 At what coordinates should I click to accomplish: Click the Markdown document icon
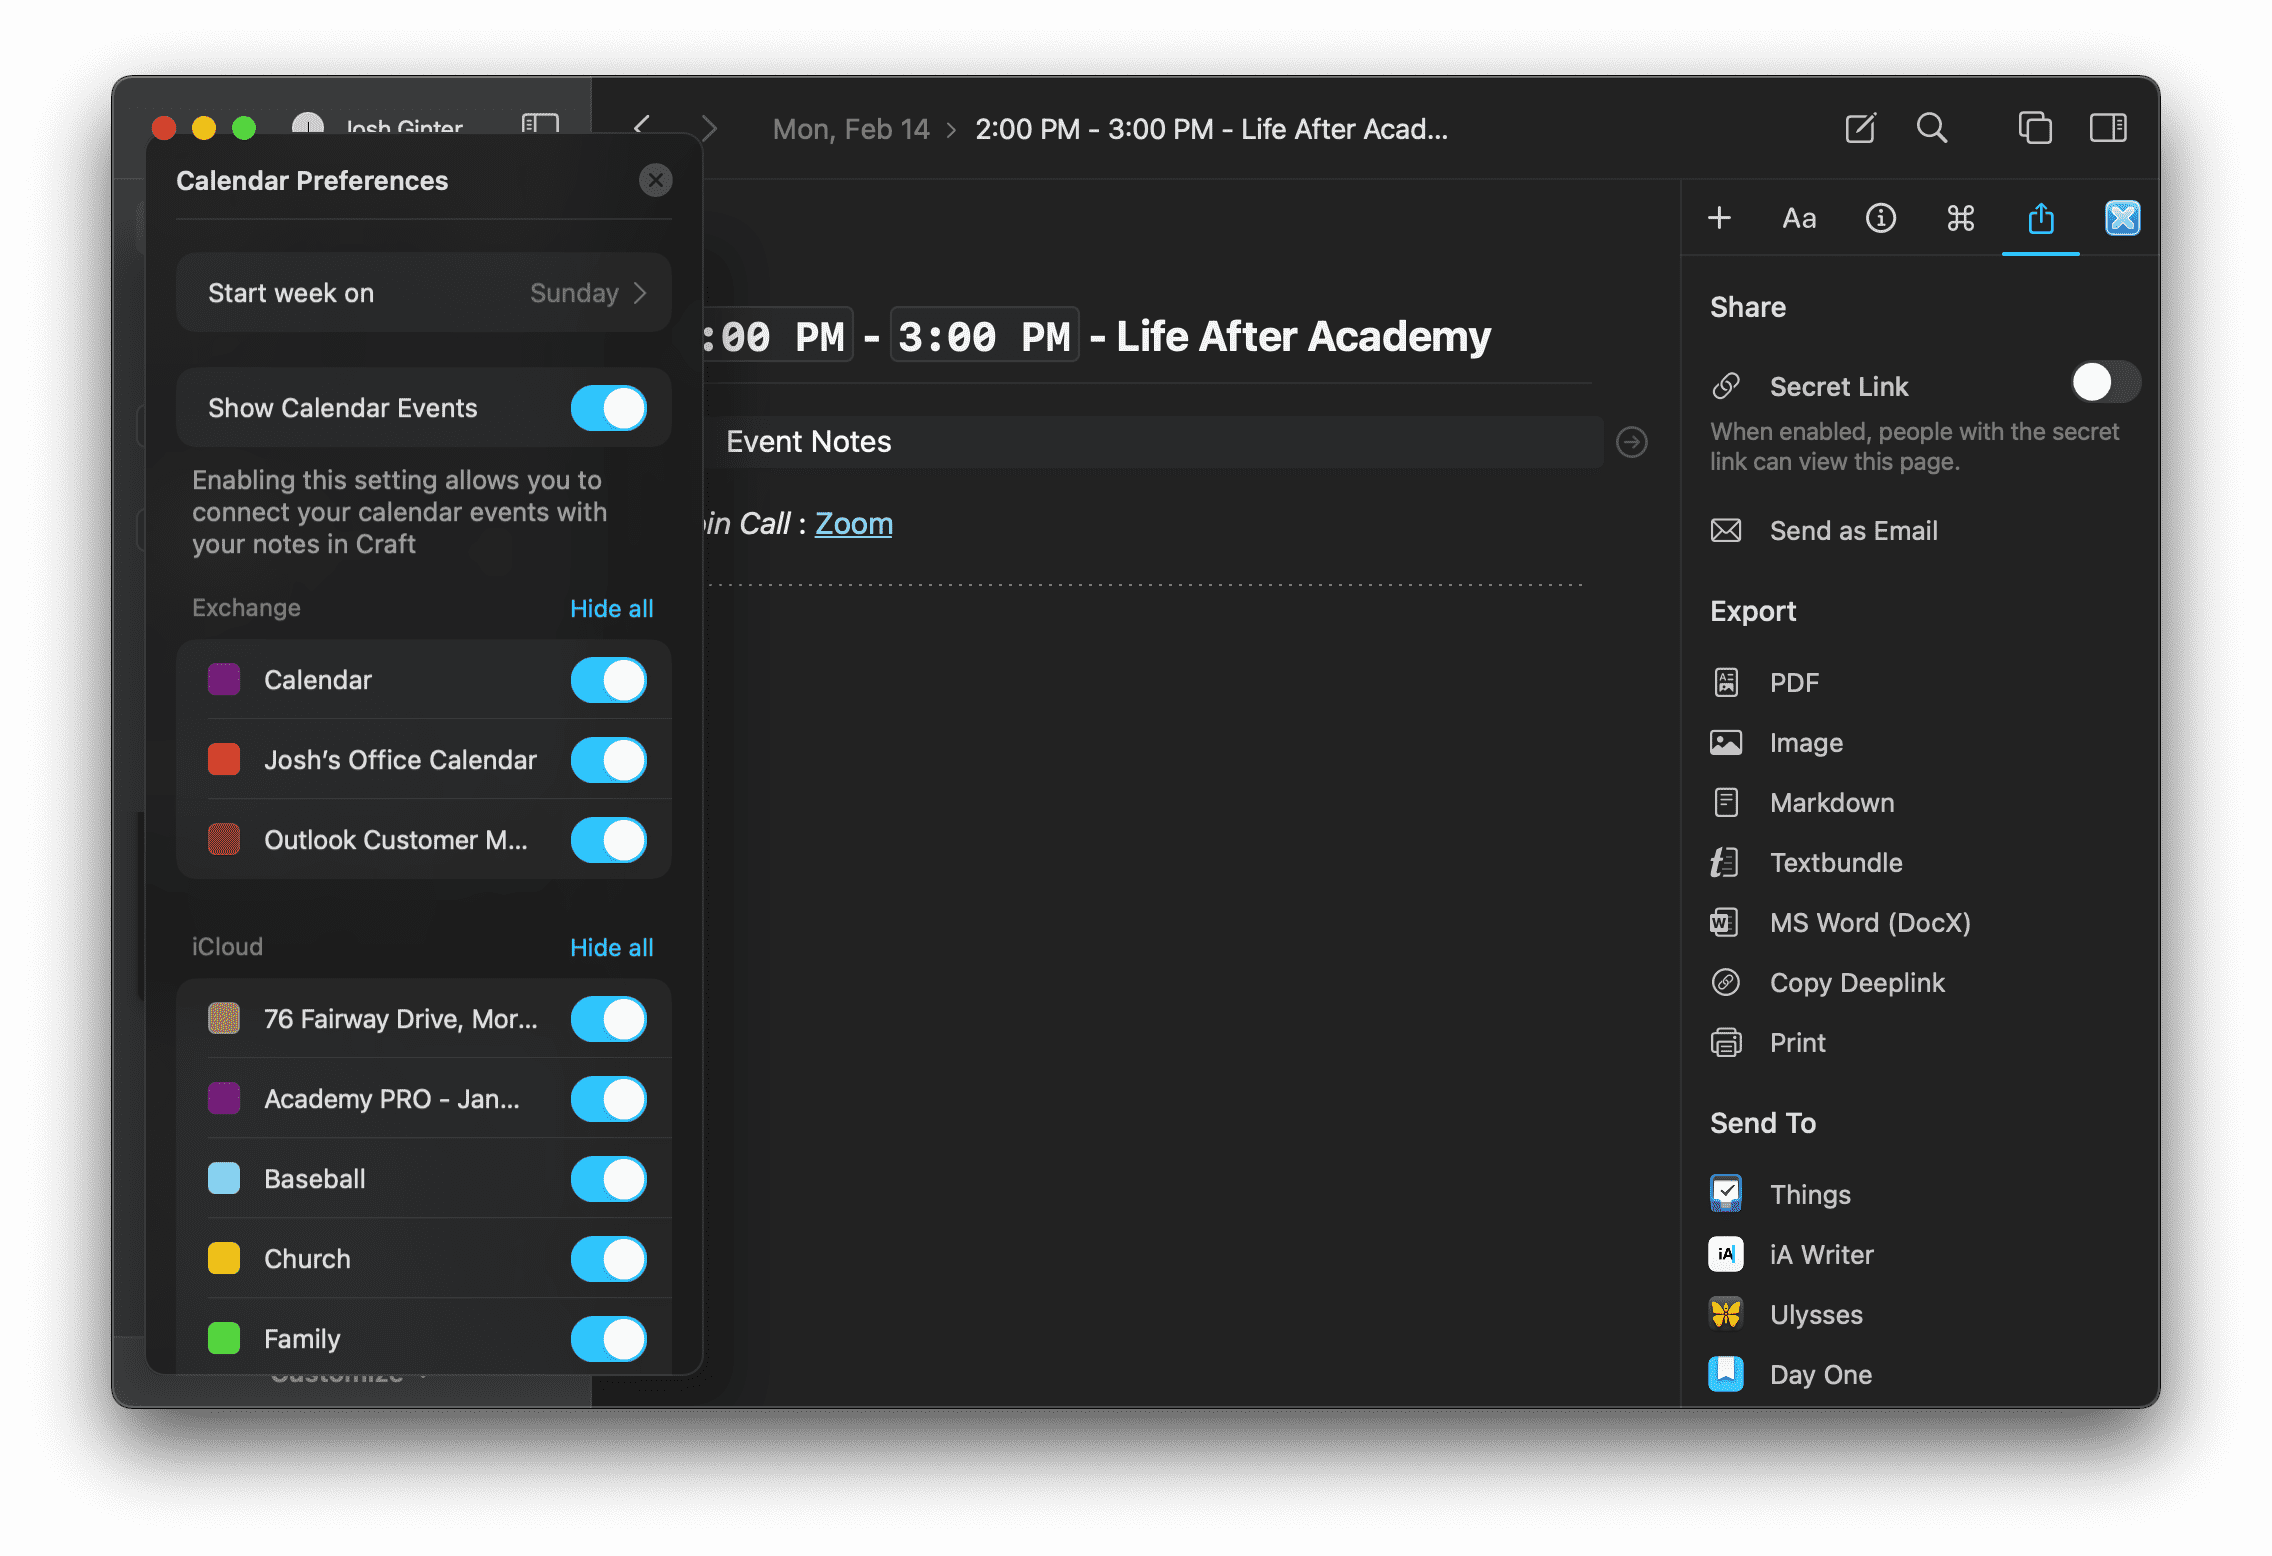coord(1726,802)
